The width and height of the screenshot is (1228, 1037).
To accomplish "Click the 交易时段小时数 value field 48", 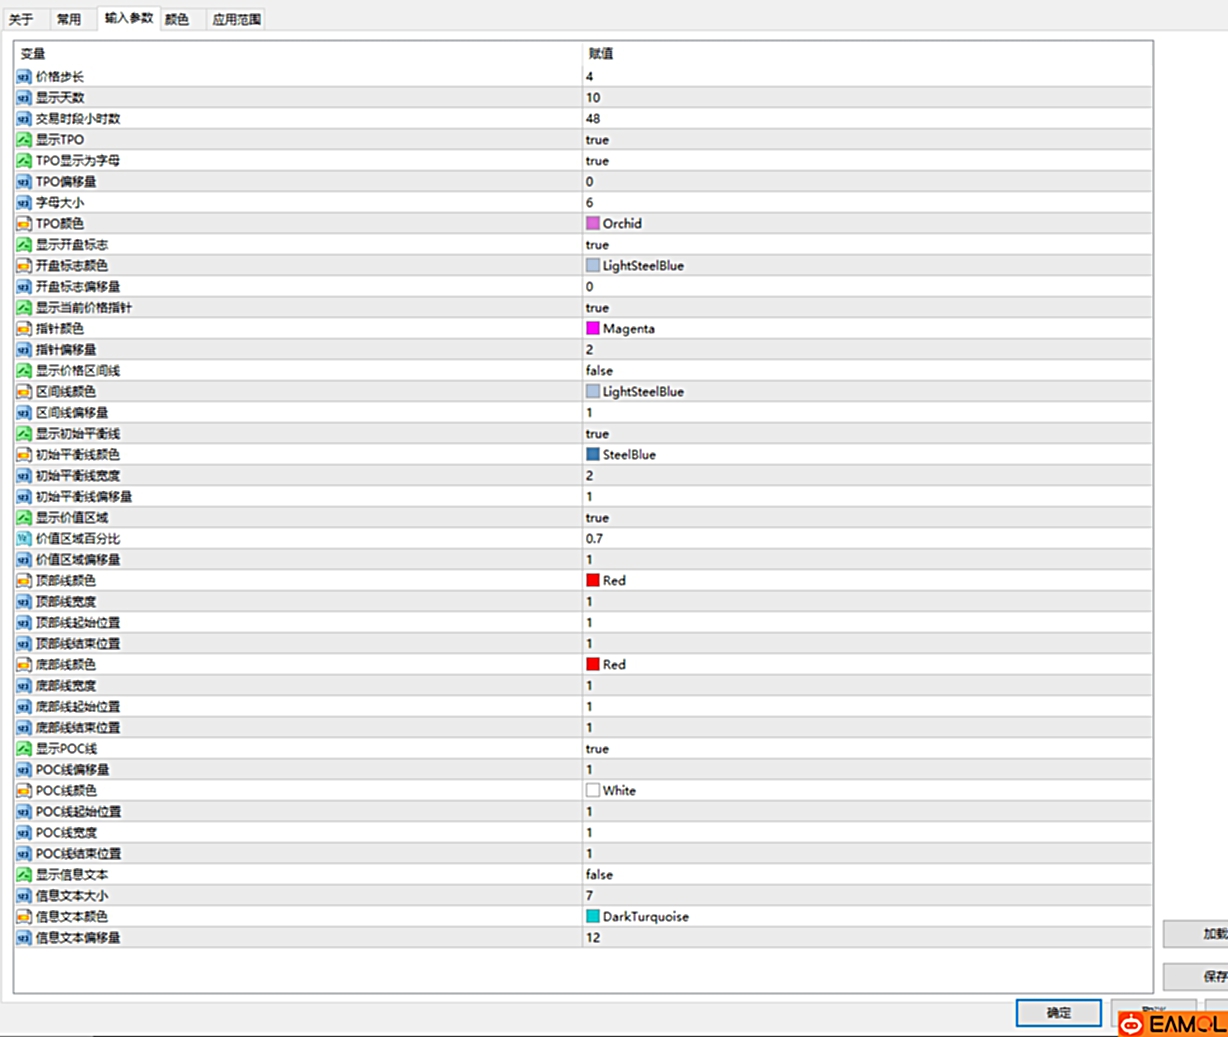I will 867,119.
